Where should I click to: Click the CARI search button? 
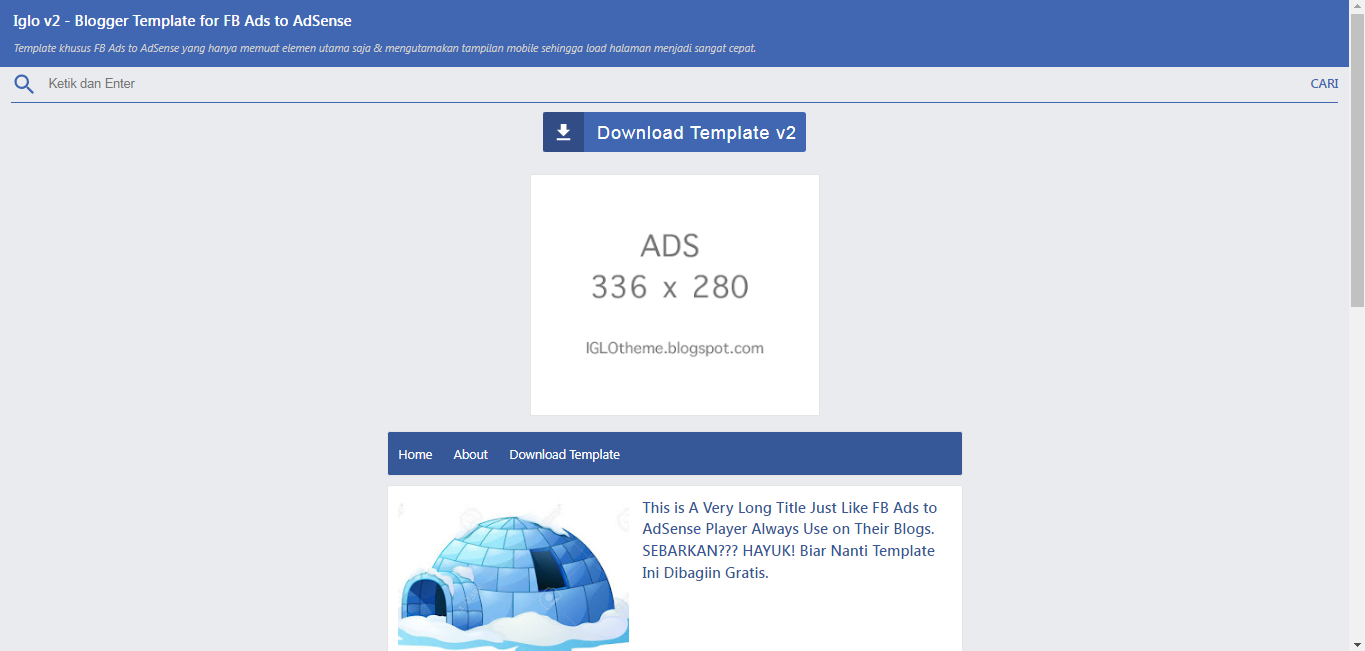point(1324,84)
